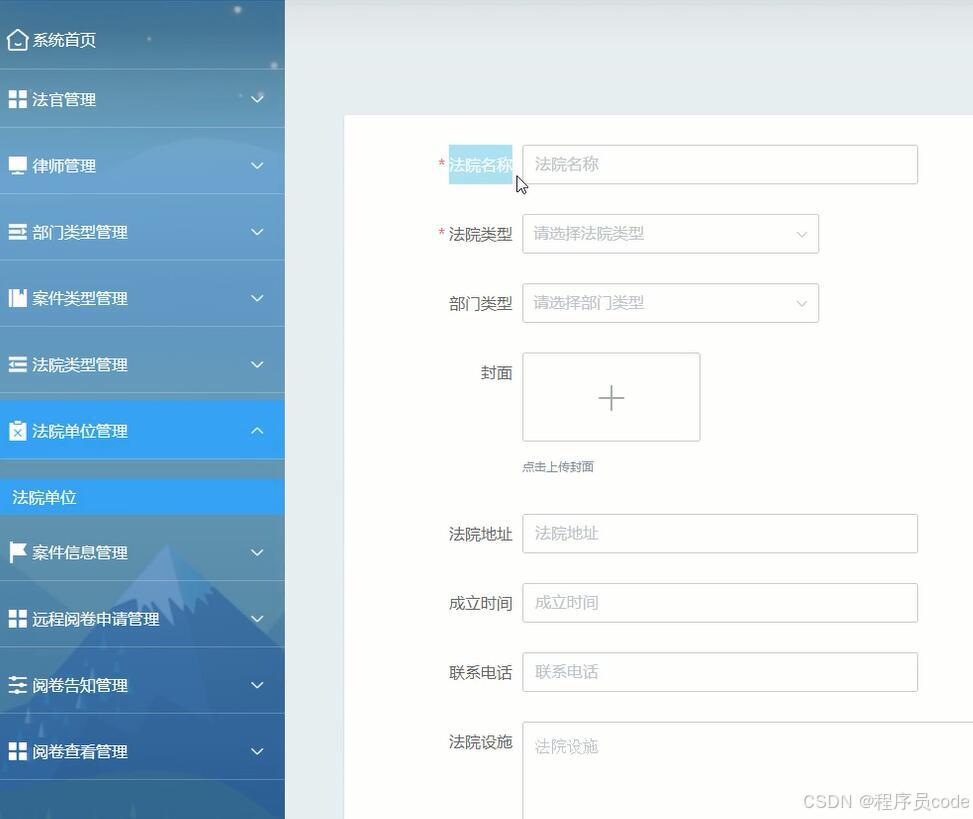
Task: Collapse the 法院单位管理 menu section
Action: pyautogui.click(x=258, y=430)
